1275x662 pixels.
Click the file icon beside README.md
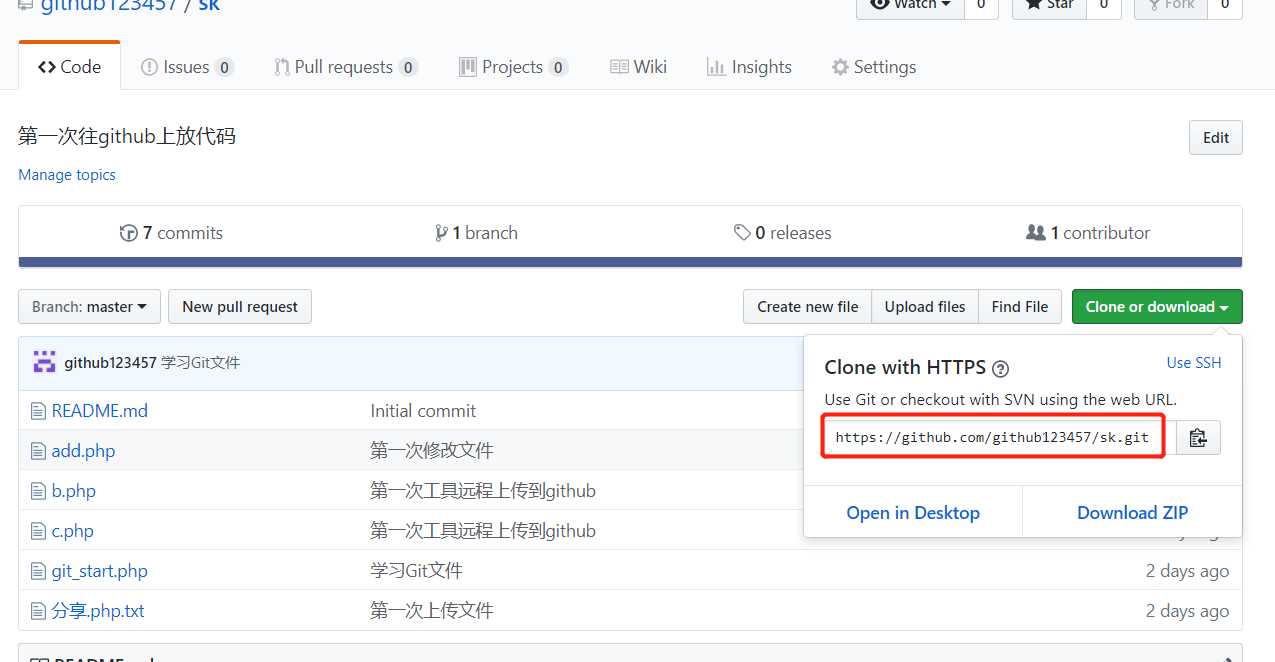[x=38, y=411]
